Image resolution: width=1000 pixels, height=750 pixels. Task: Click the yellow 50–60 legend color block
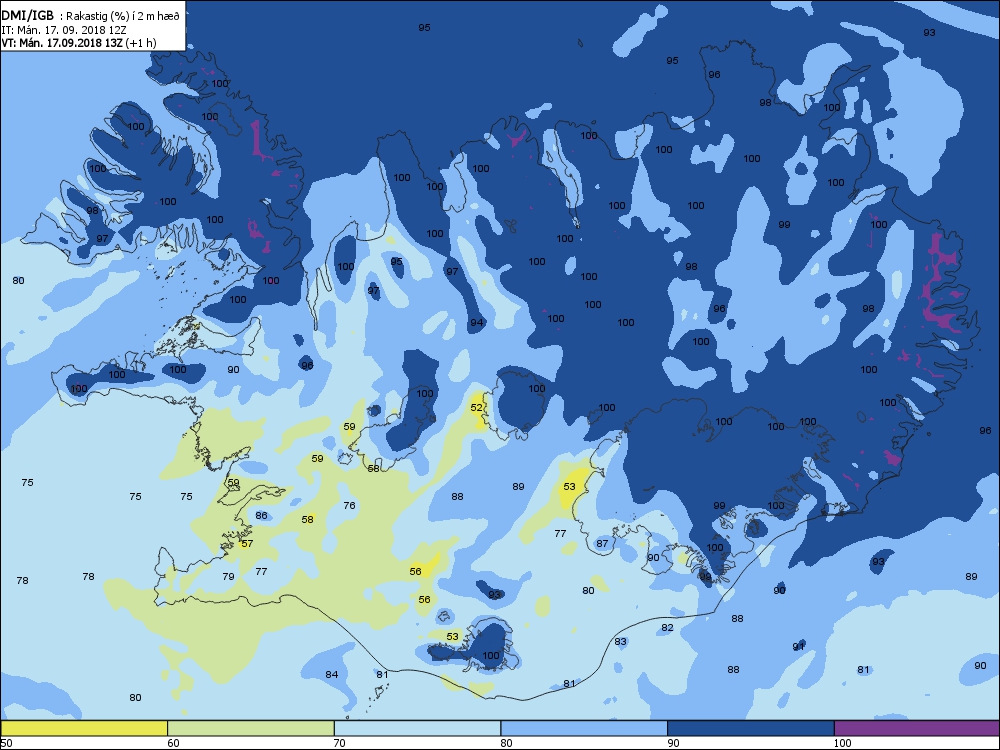[x=84, y=728]
